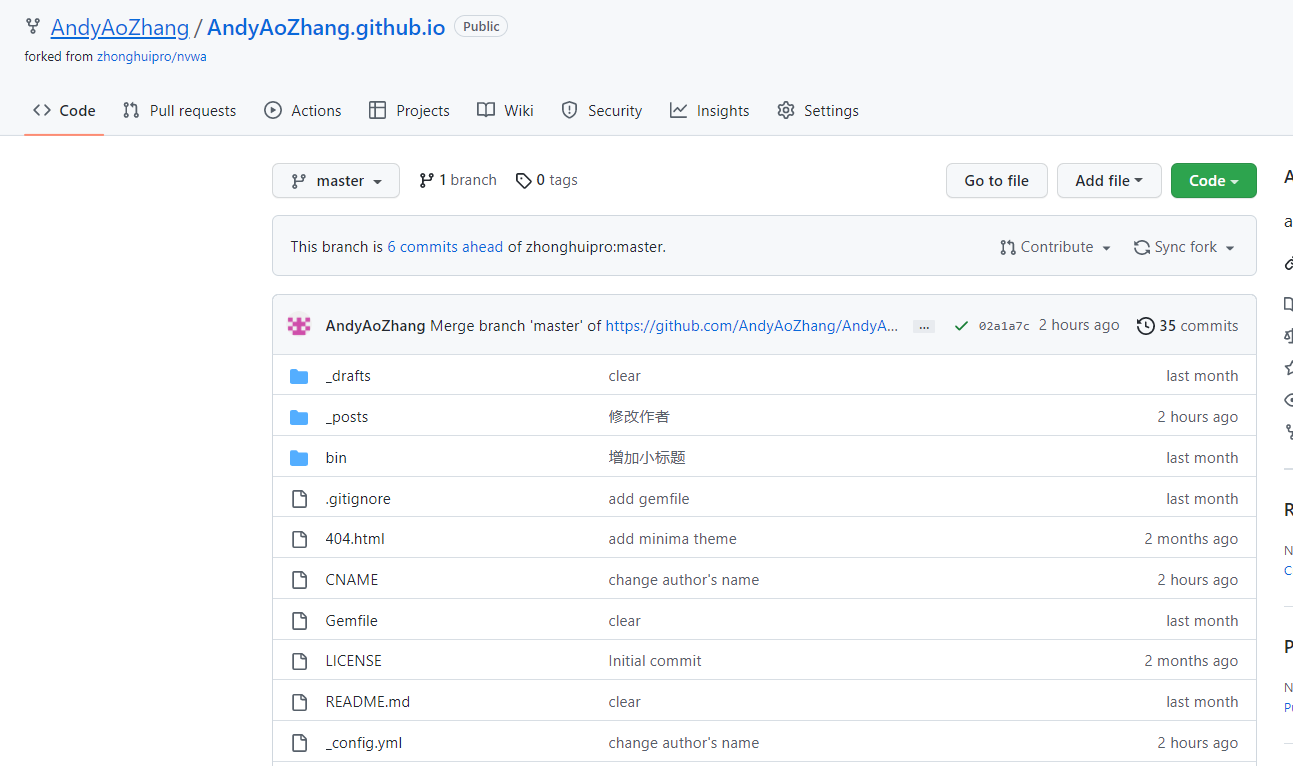
Task: Open the _drafts folder
Action: click(348, 376)
